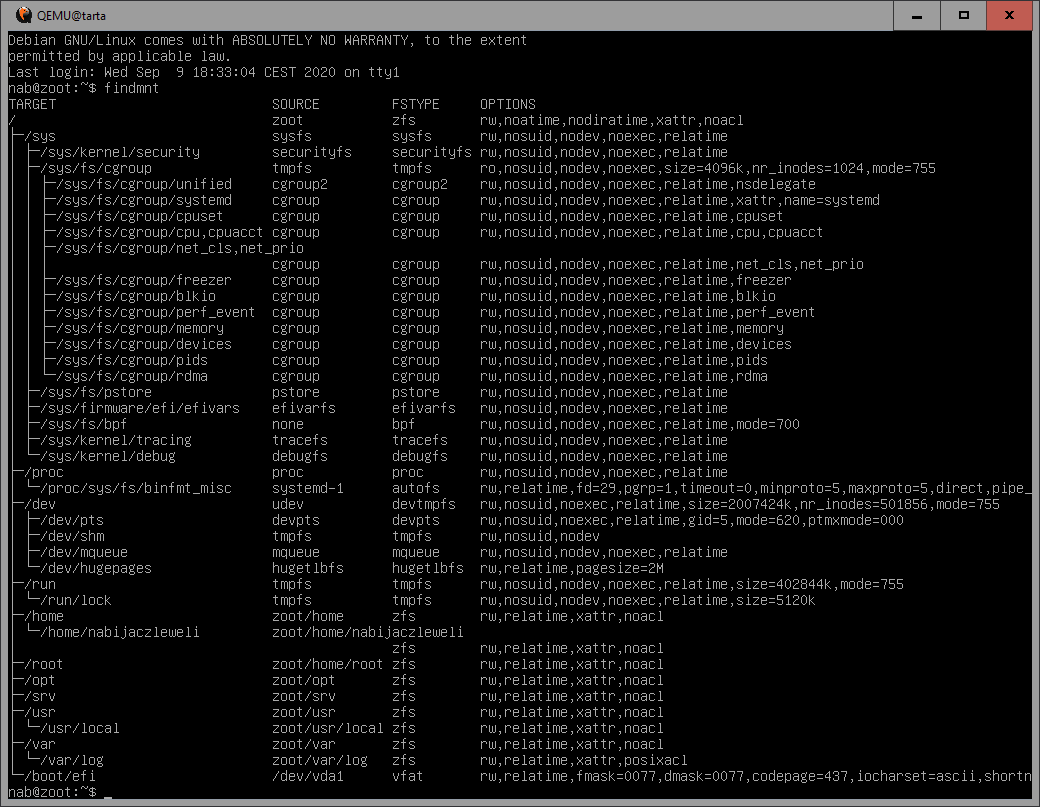Close the QEMU@tarta window
1040x807 pixels.
pyautogui.click(x=1012, y=15)
